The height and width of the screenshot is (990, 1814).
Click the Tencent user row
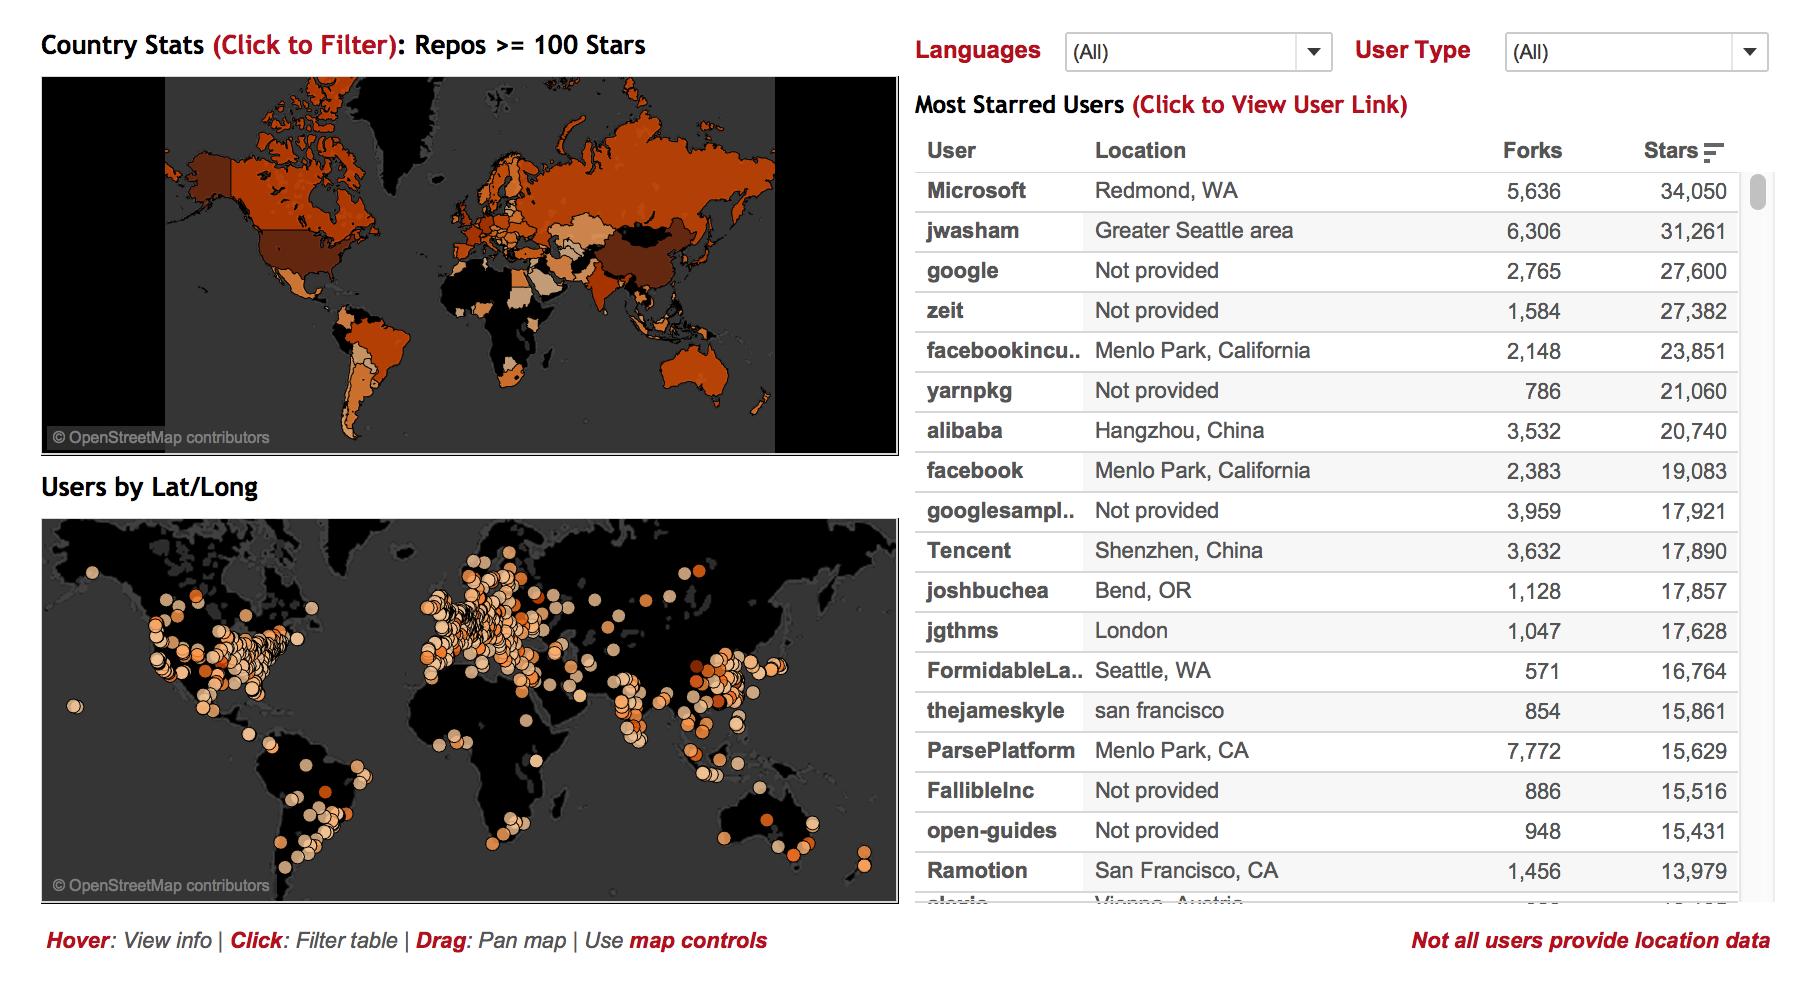1326,551
